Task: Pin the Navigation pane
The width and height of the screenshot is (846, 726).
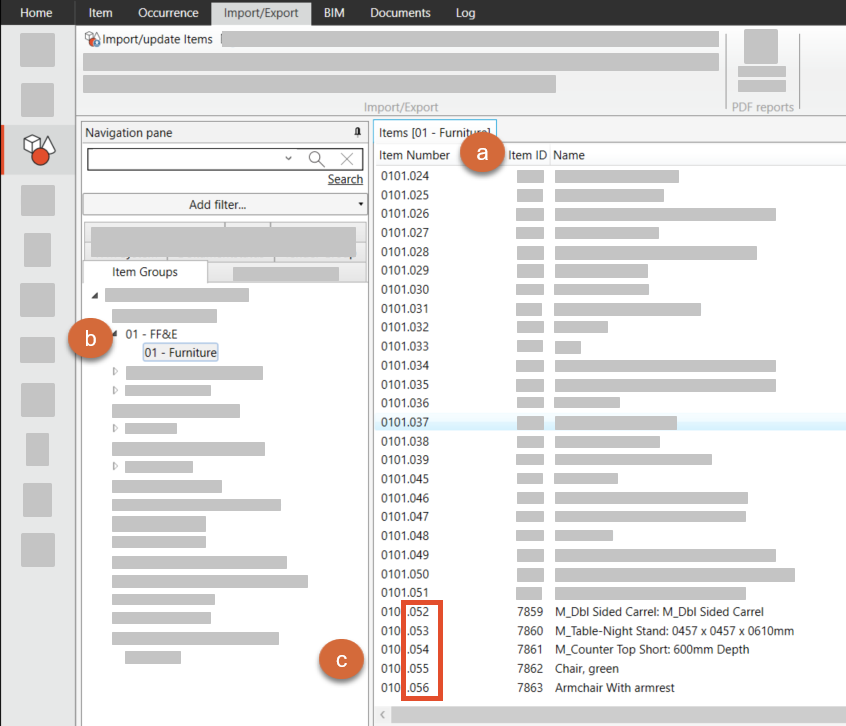Action: tap(358, 132)
